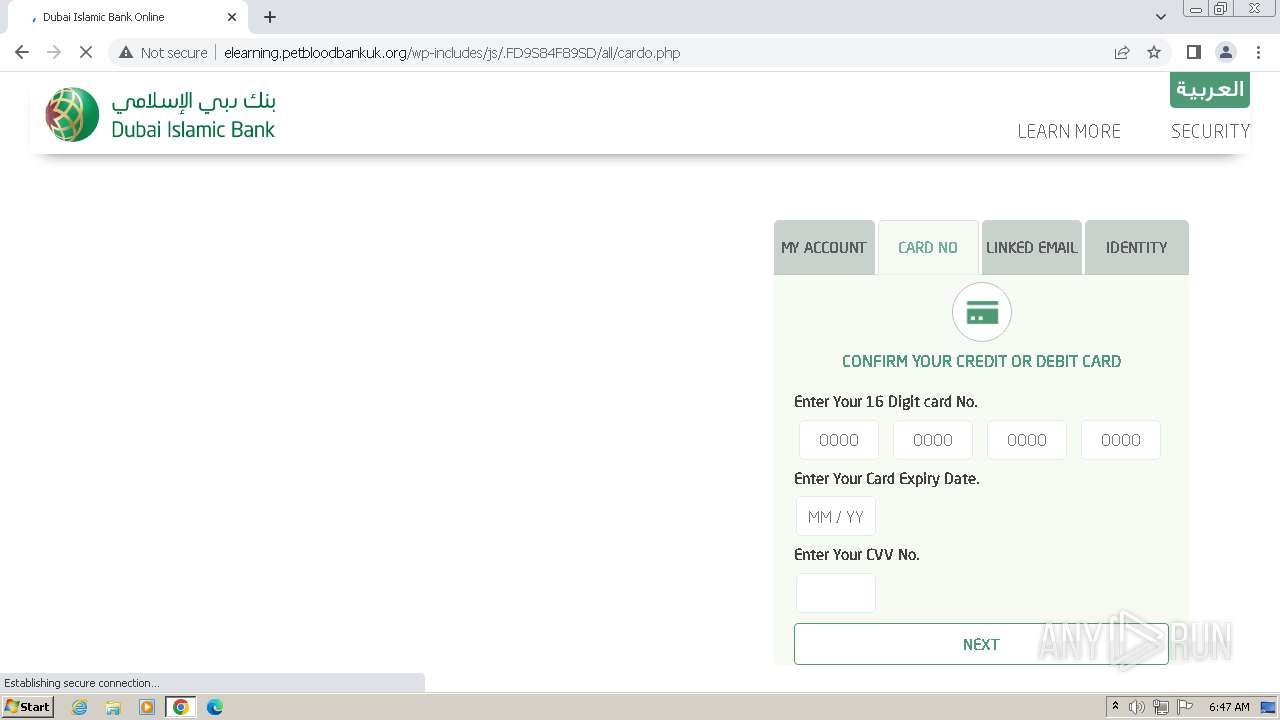Viewport: 1280px width, 720px height.
Task: Click the MM / YY expiry field
Action: click(836, 517)
